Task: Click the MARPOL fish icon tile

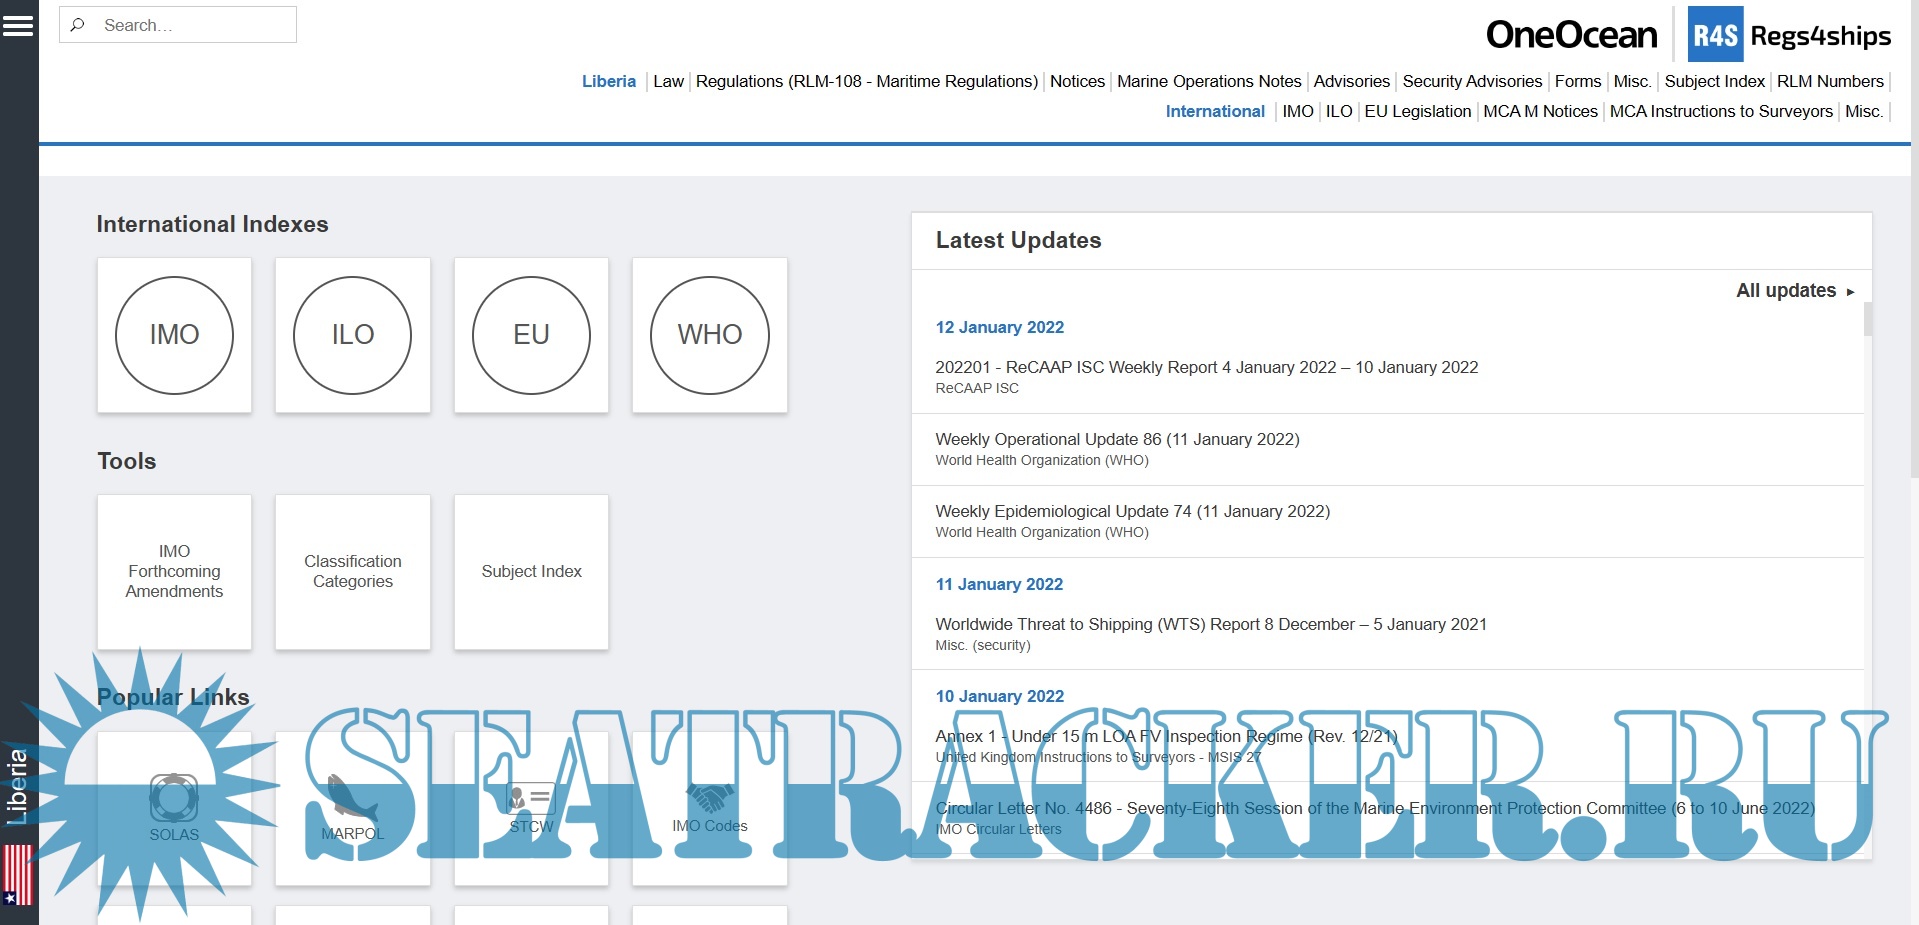Action: pos(352,798)
